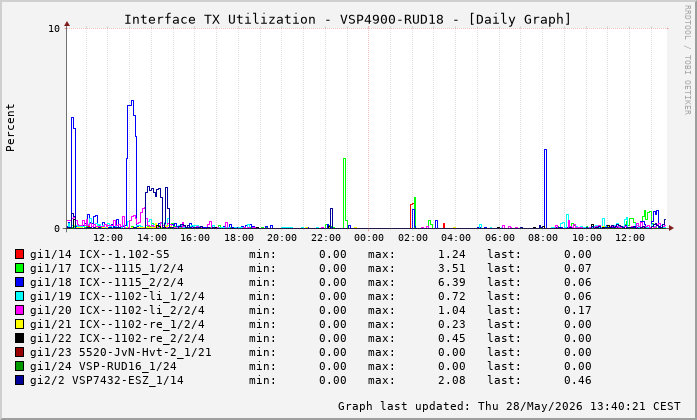Click legend label gi1/17 ICX--1115_1/2/4

(107, 268)
